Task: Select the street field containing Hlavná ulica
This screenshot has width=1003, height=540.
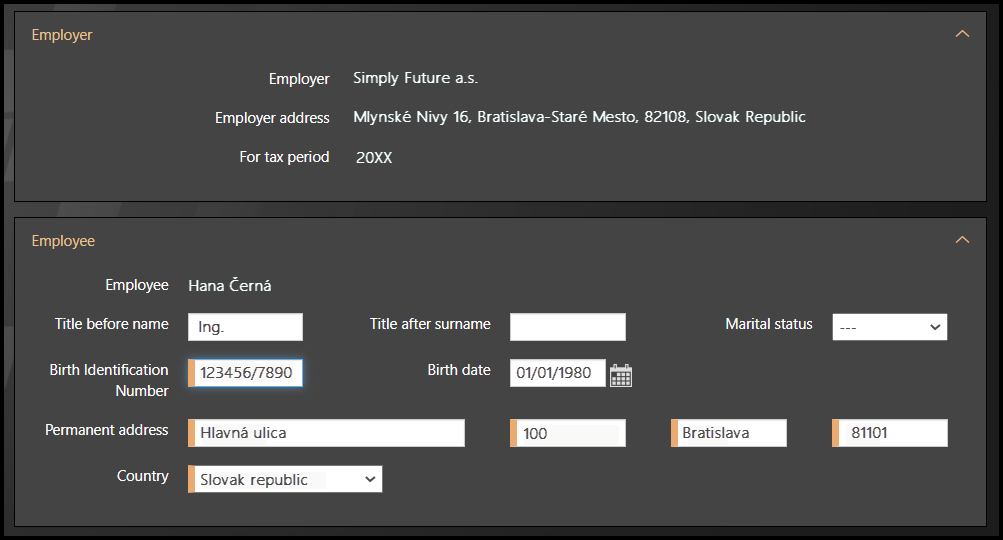Action: [x=328, y=433]
